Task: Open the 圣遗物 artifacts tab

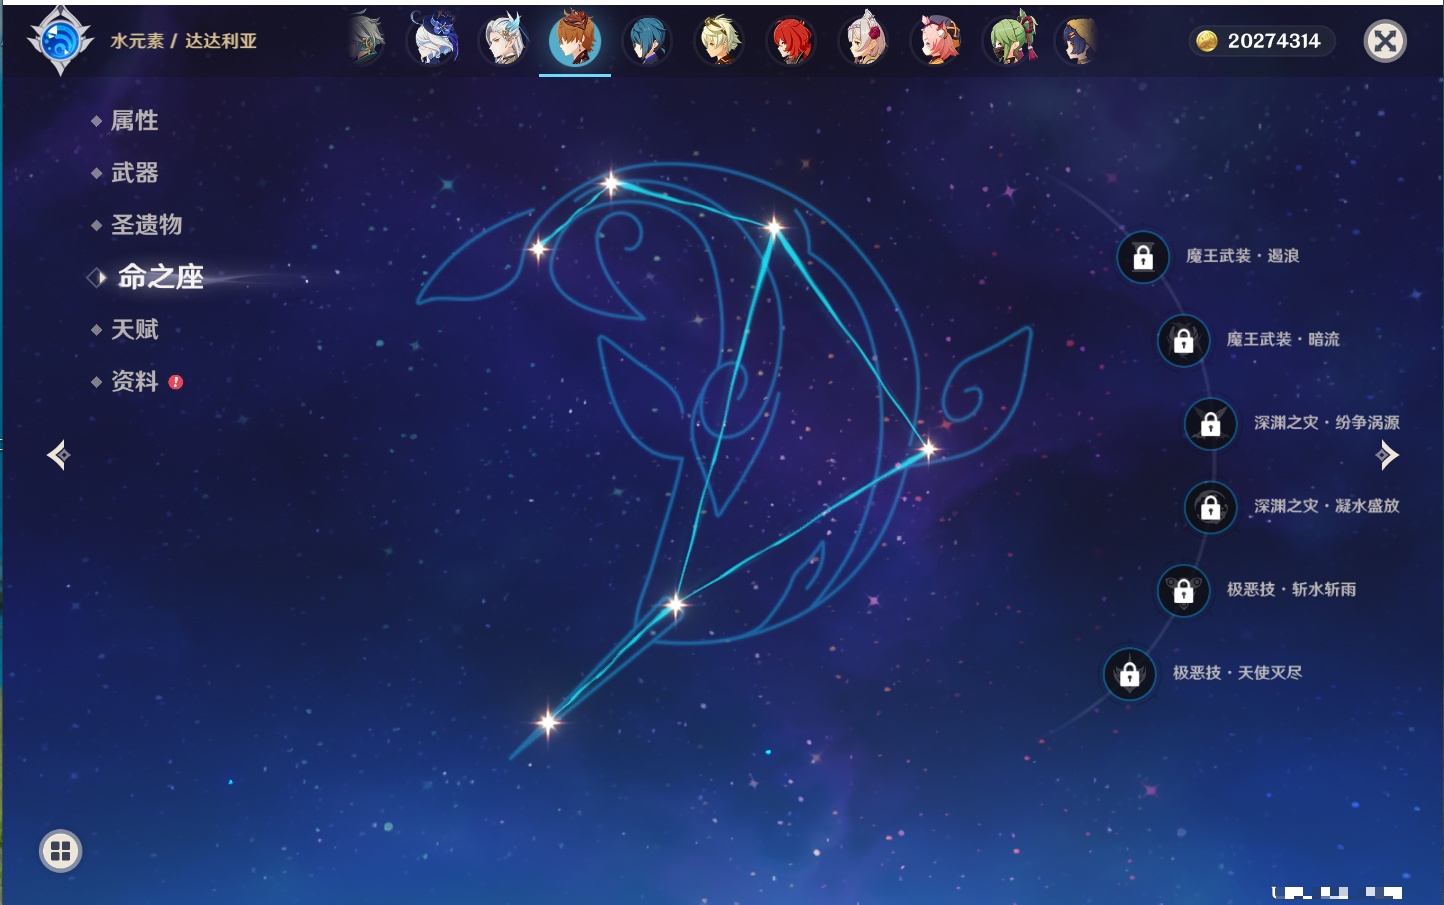Action: (146, 225)
